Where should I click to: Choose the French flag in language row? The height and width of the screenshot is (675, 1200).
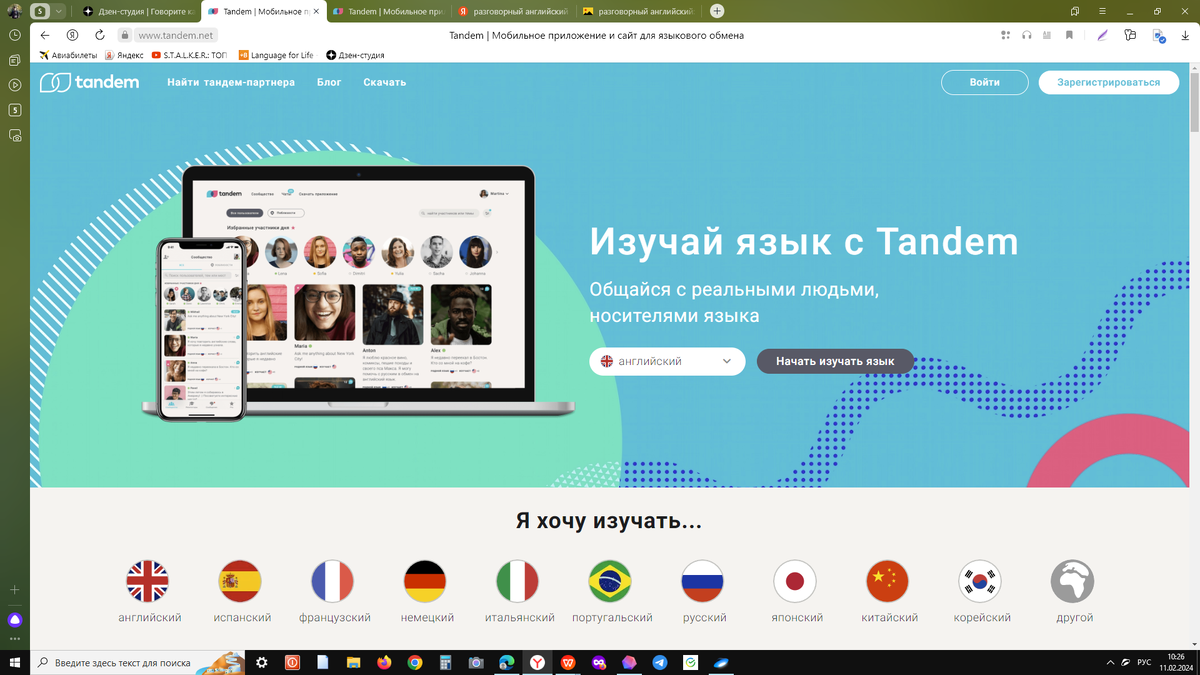point(333,581)
